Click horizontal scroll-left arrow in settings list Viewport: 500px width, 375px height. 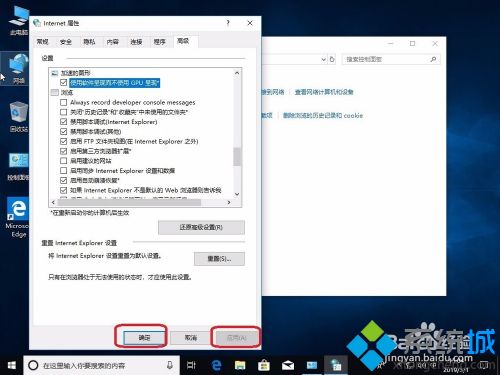coord(54,202)
